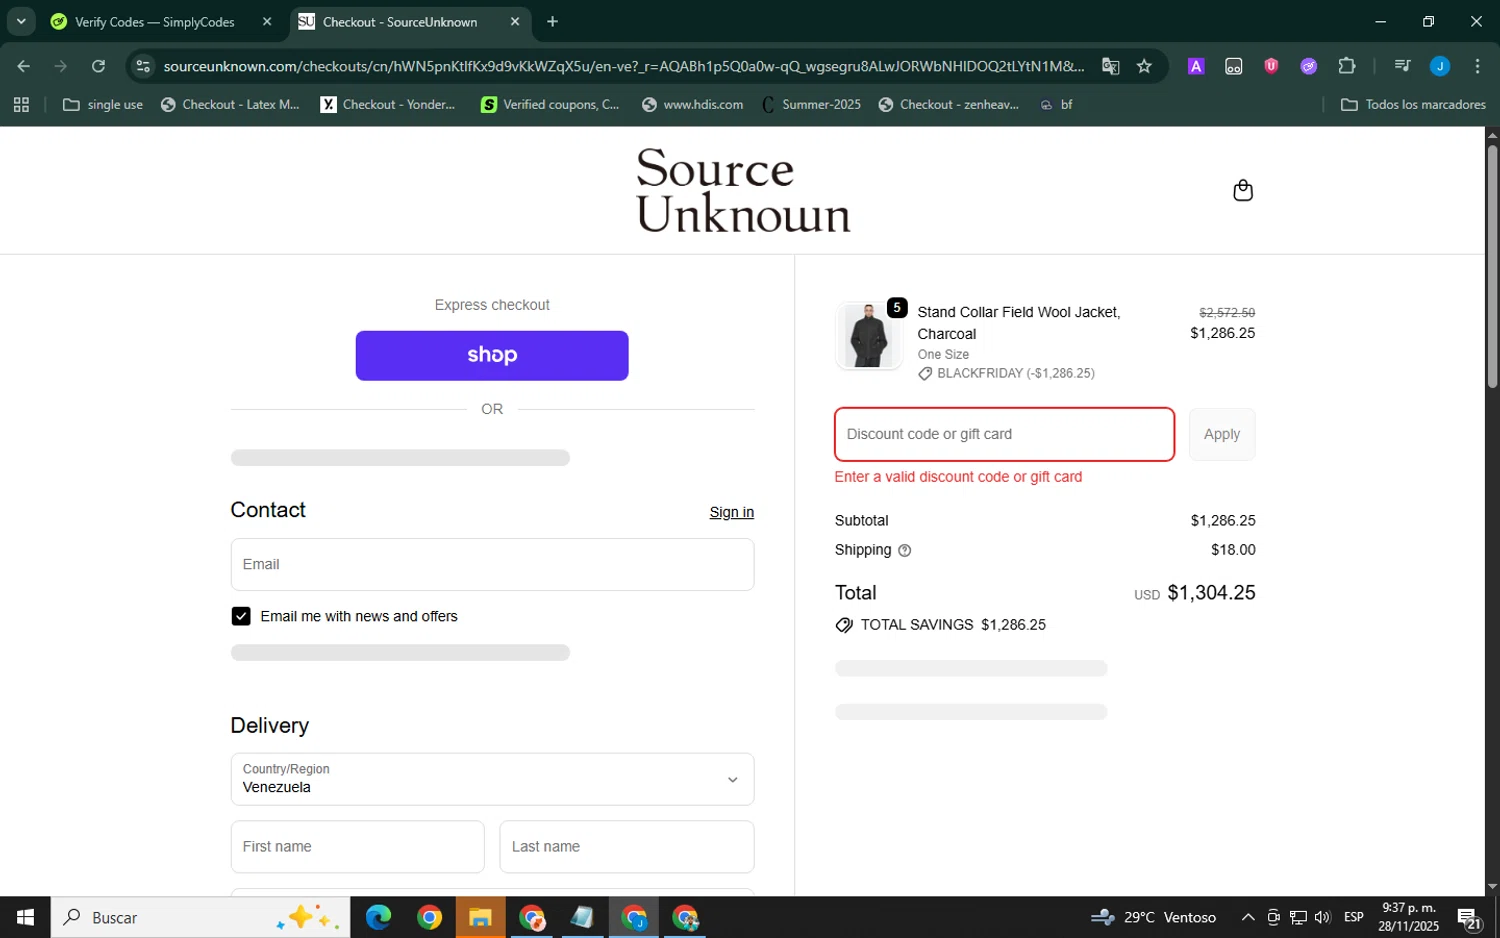
Task: Click the address bar URL
Action: click(x=622, y=66)
